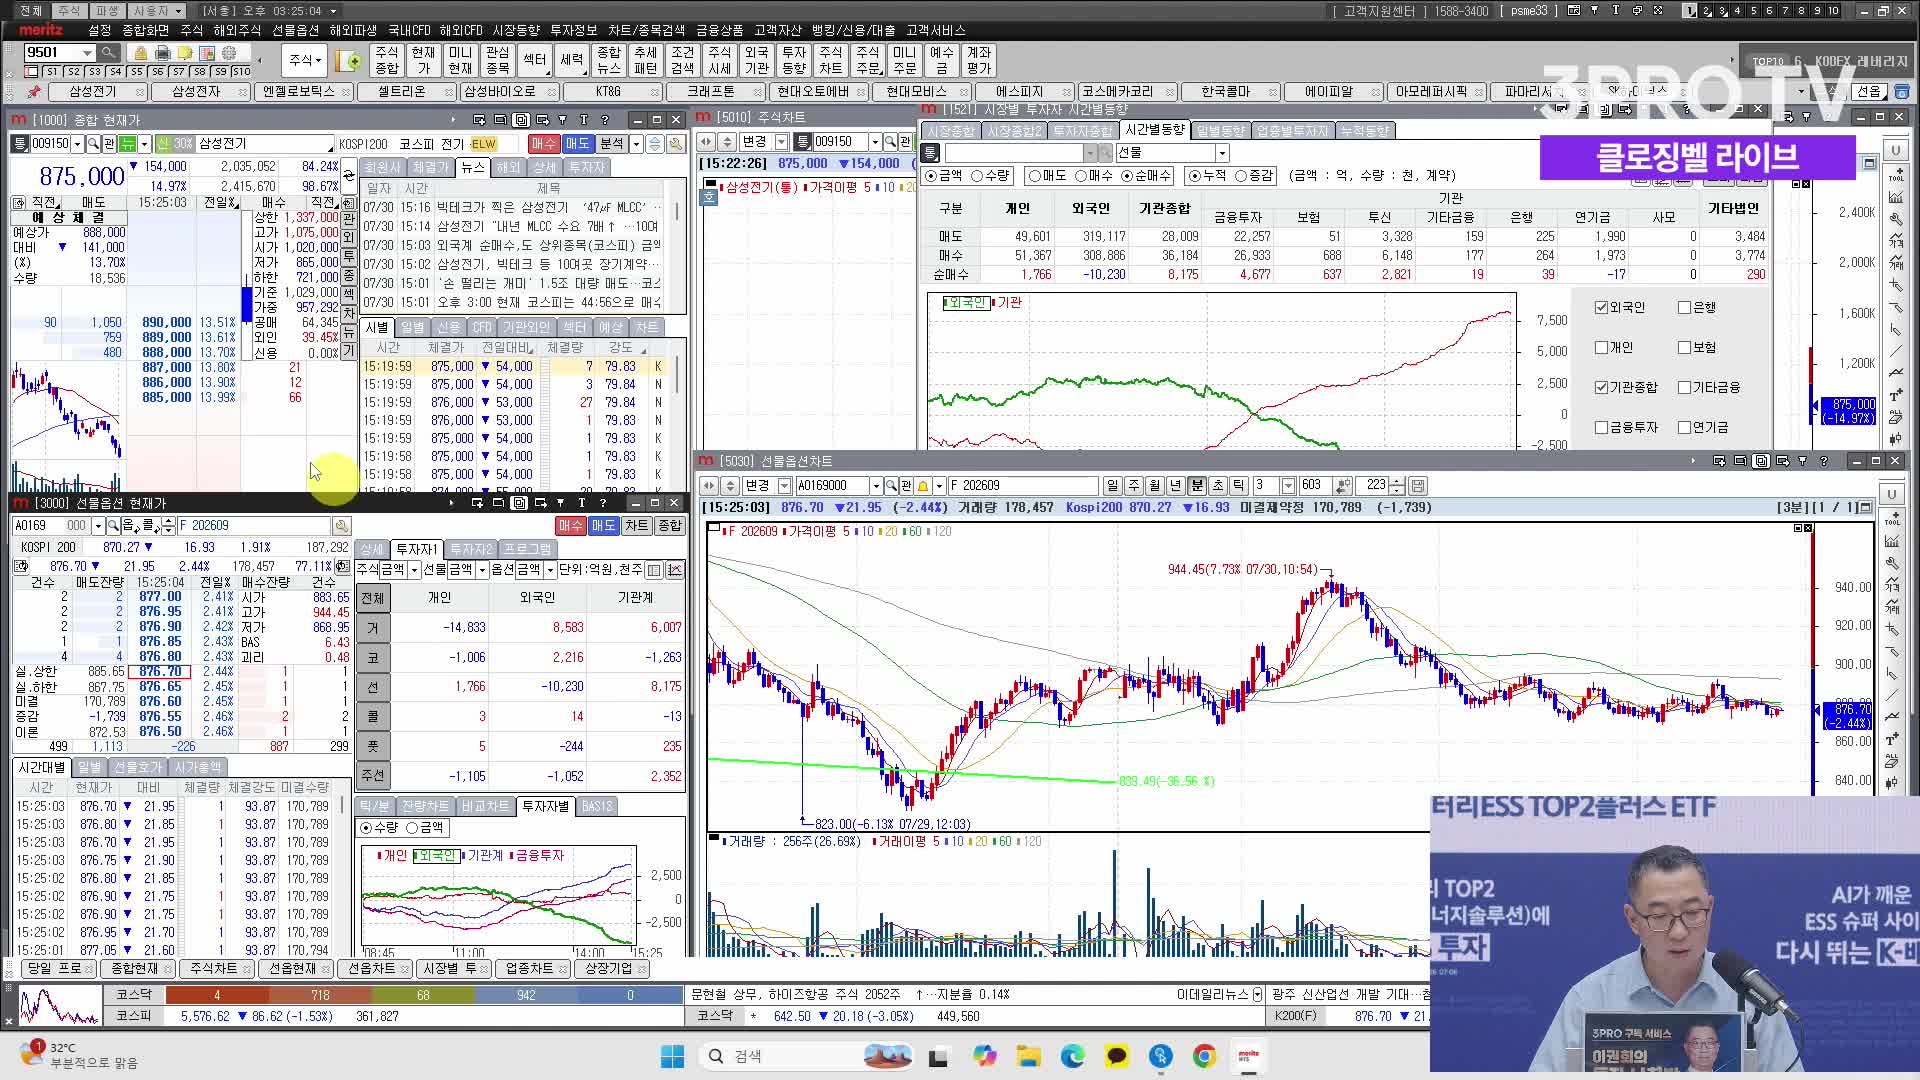Open the add-screen folder icon in main toolbar

(x=349, y=61)
